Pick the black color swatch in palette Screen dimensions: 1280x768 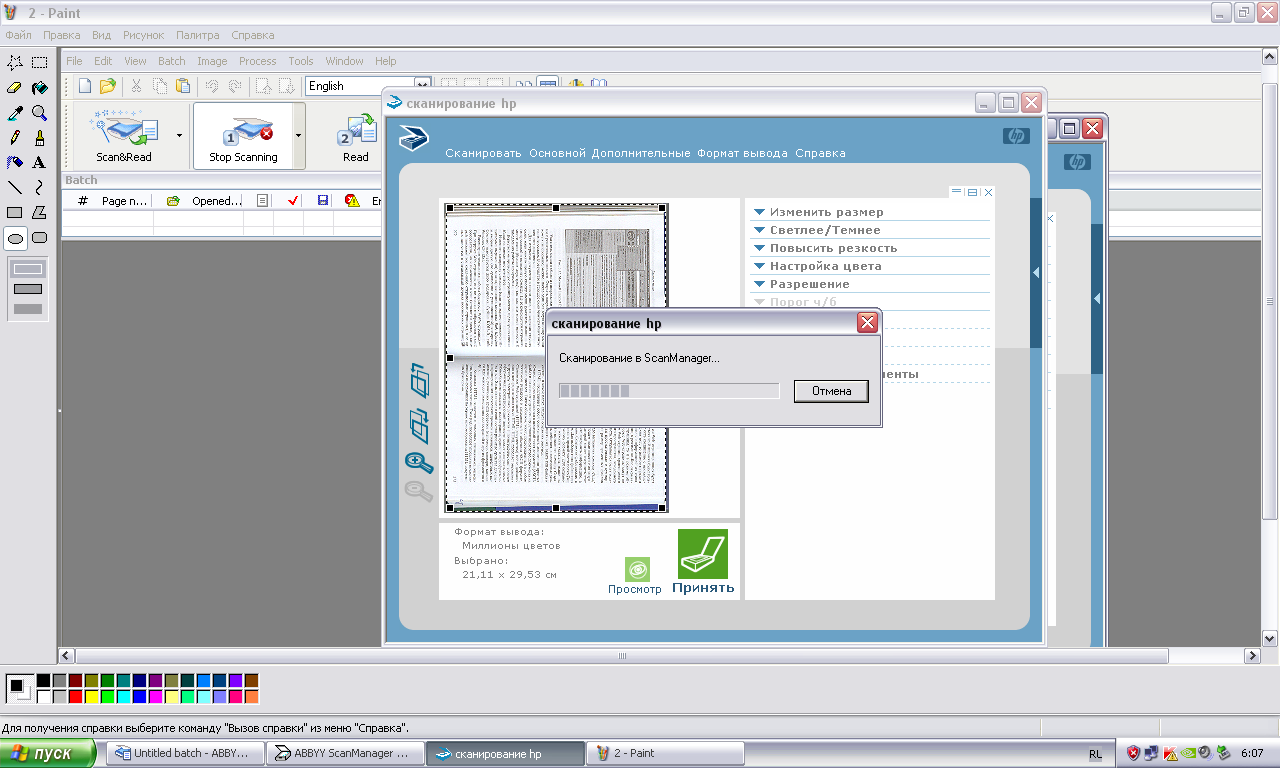44,680
